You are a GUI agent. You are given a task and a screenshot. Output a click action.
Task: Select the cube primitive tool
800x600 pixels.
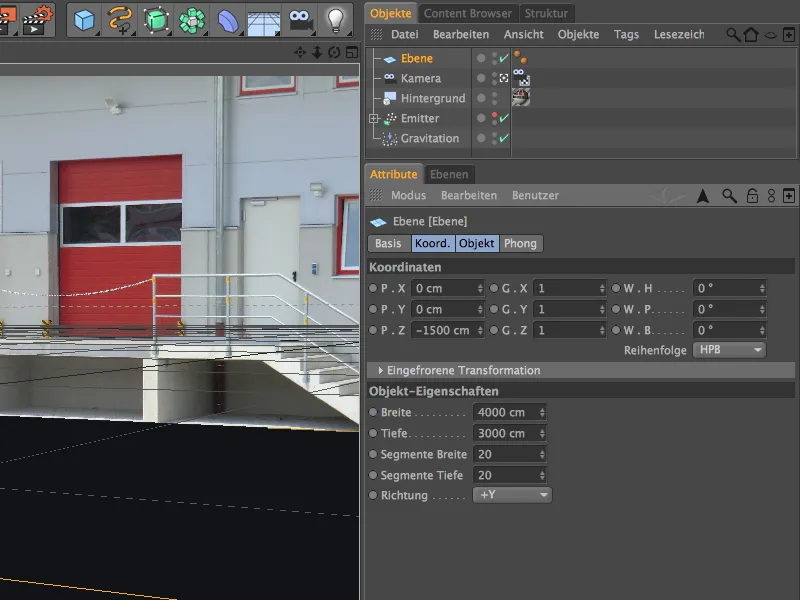(x=82, y=17)
